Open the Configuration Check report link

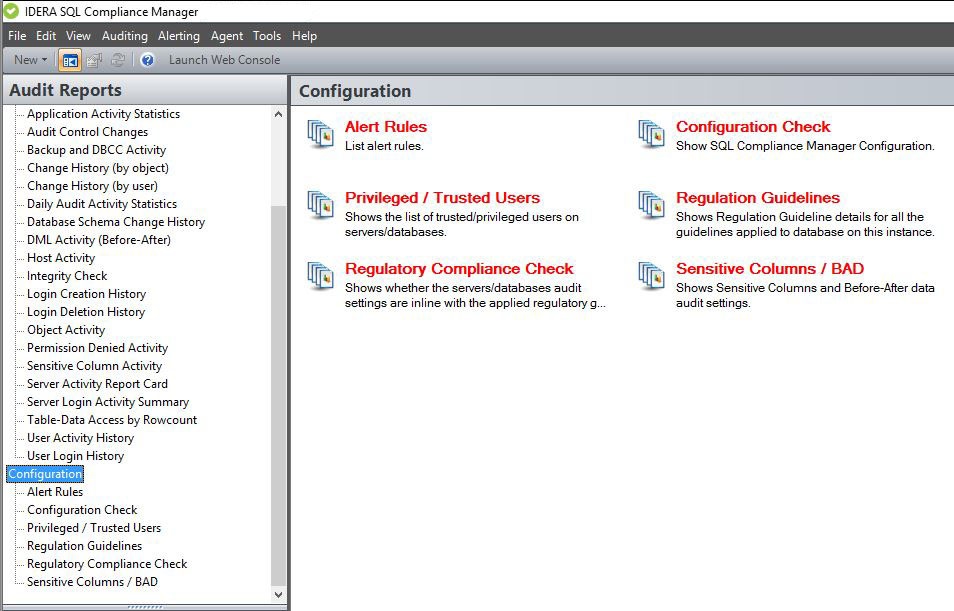[753, 127]
